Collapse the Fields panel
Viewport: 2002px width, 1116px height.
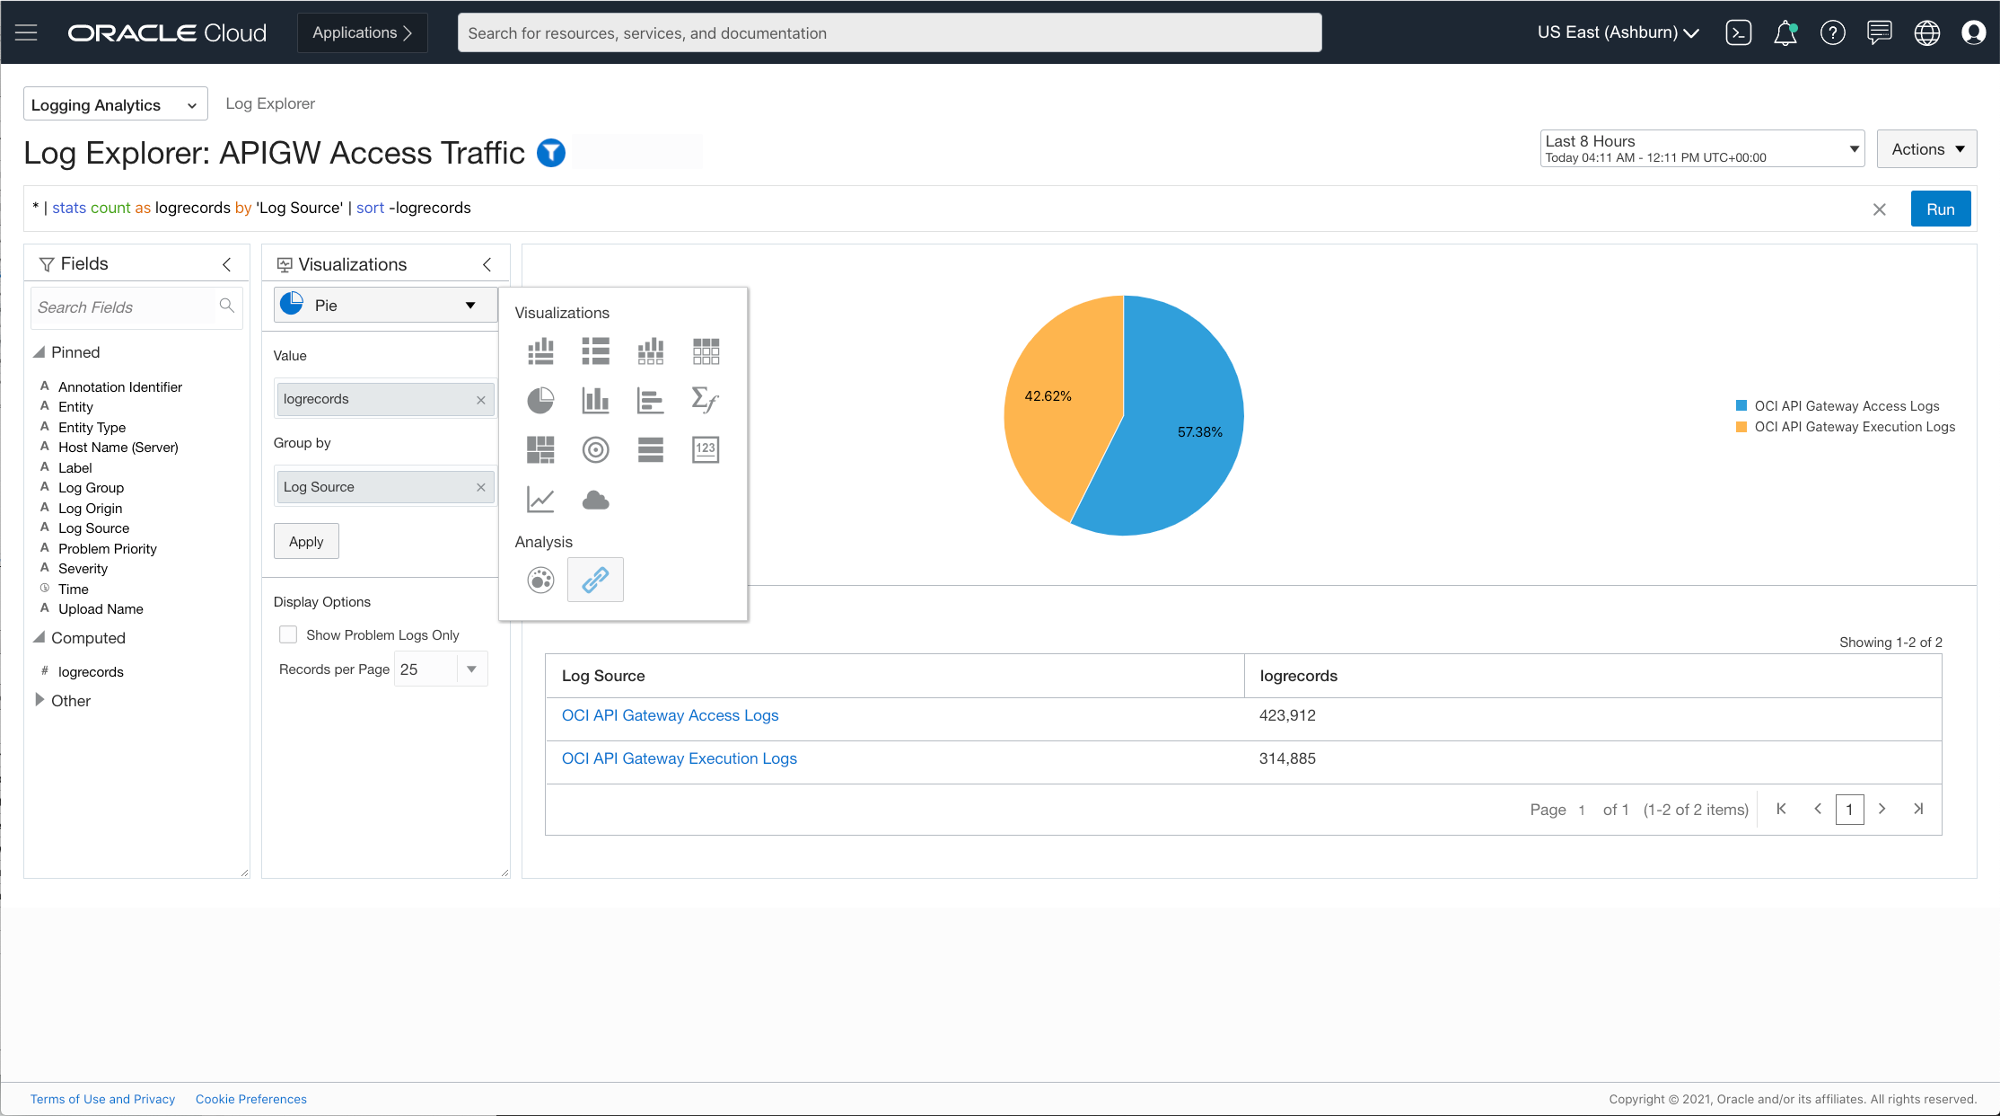pyautogui.click(x=227, y=263)
